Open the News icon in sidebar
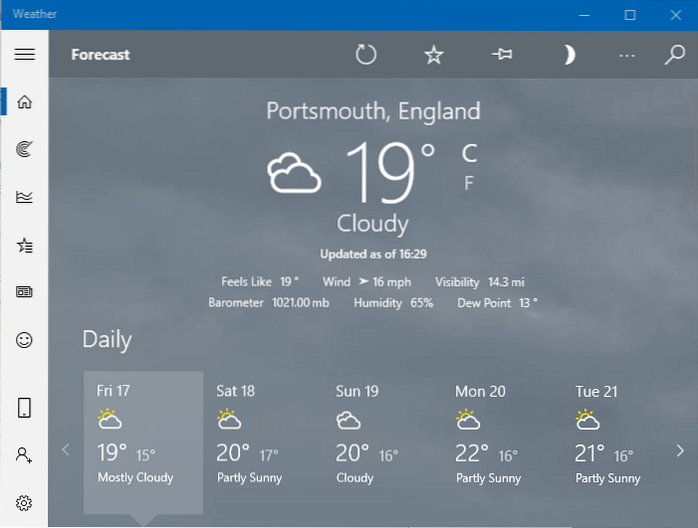This screenshot has height=528, width=698. [x=24, y=292]
